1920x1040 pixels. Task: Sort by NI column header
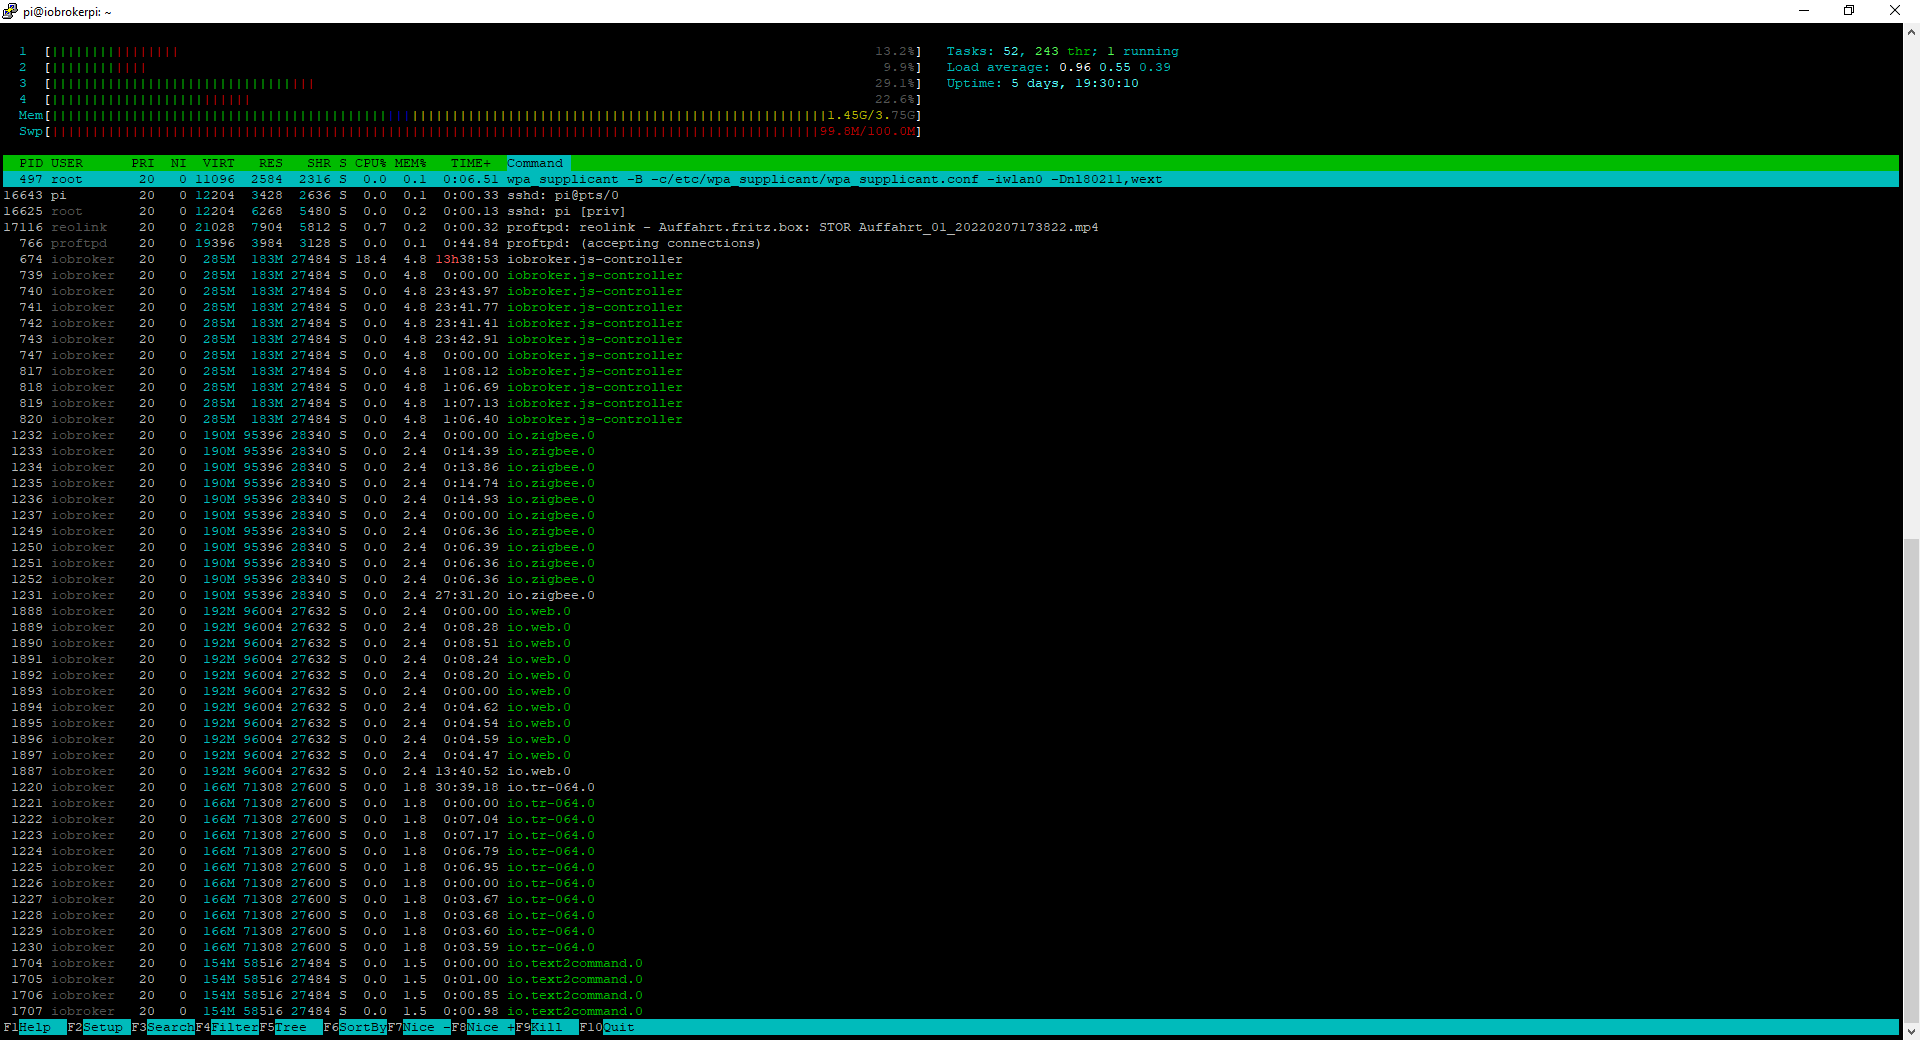[x=178, y=163]
